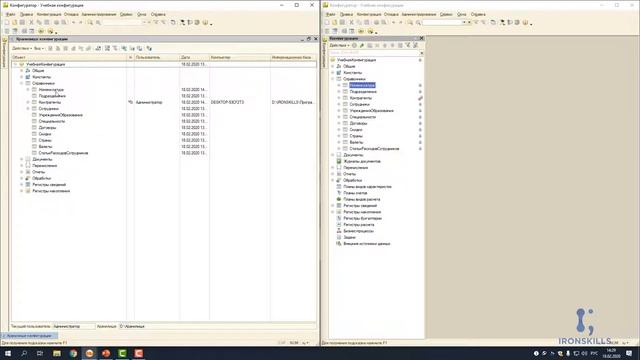Screen dimensions: 640x360
Task: Open Администрирование menu in left window
Action: (x=99, y=14)
